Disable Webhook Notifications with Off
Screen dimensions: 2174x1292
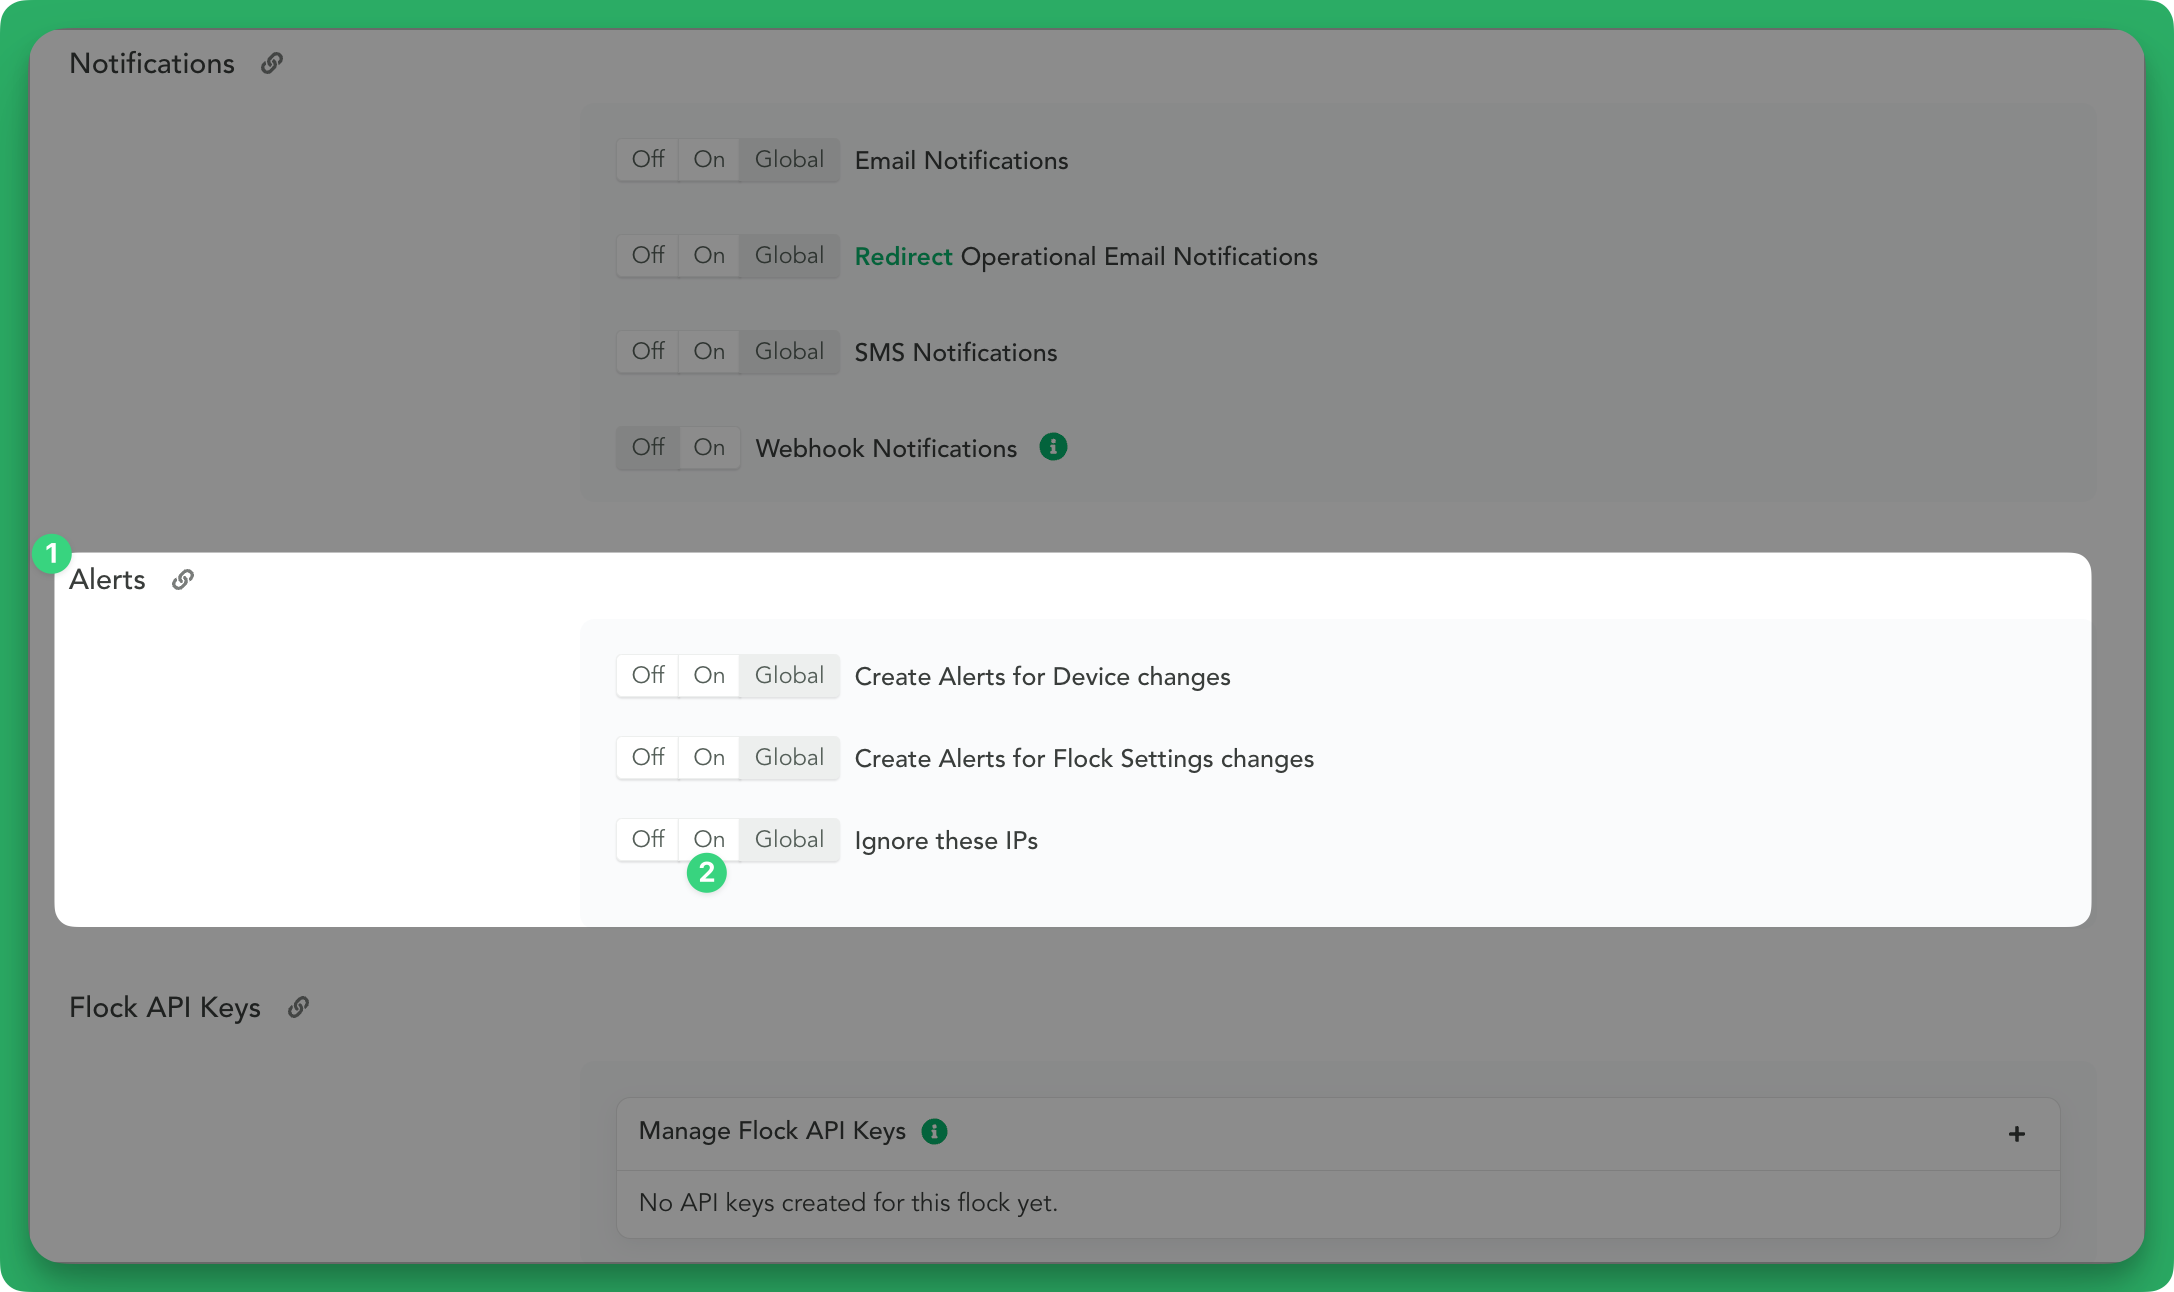pyautogui.click(x=648, y=448)
